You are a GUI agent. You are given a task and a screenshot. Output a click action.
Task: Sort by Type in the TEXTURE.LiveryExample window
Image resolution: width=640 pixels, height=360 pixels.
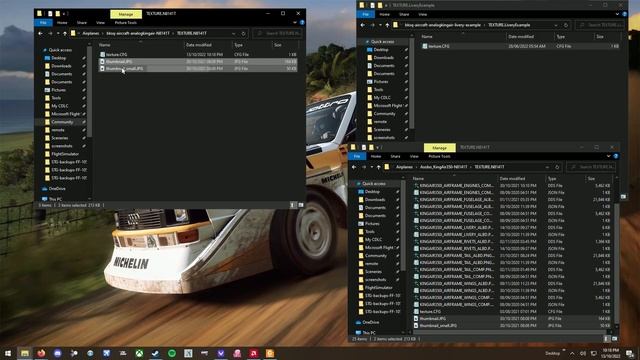pos(560,37)
